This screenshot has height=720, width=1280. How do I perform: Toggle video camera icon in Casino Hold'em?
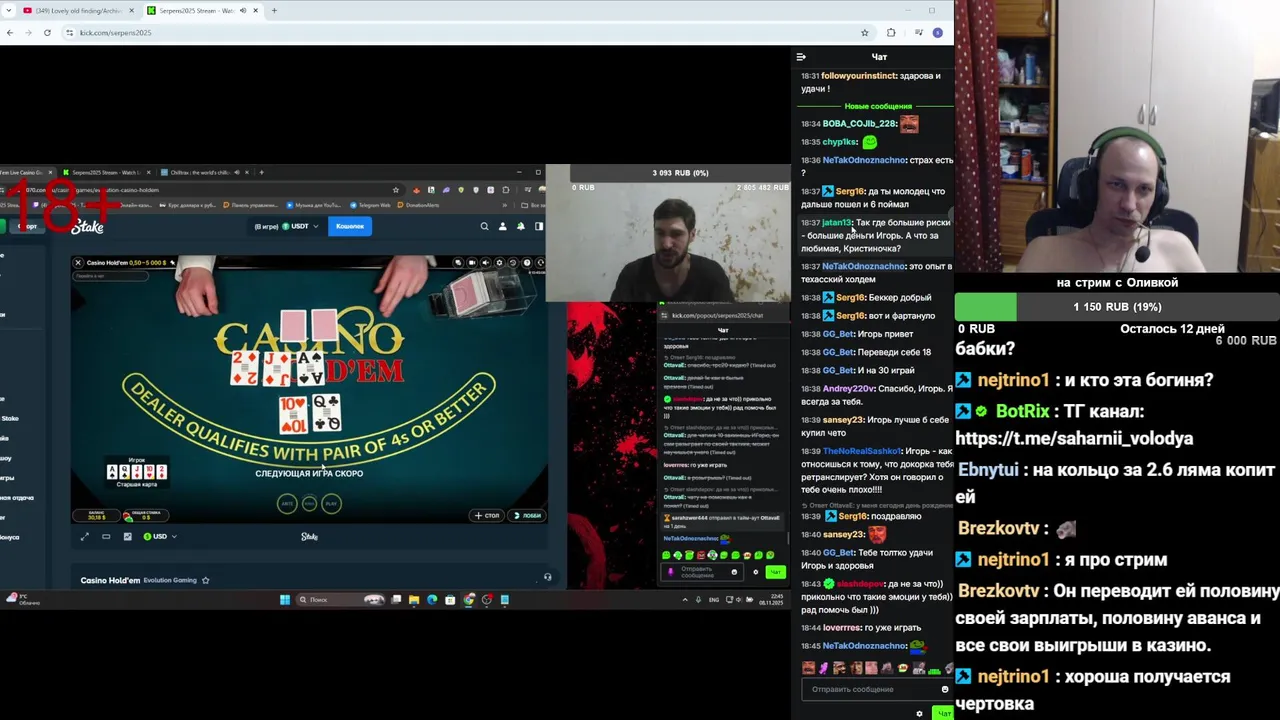470,263
